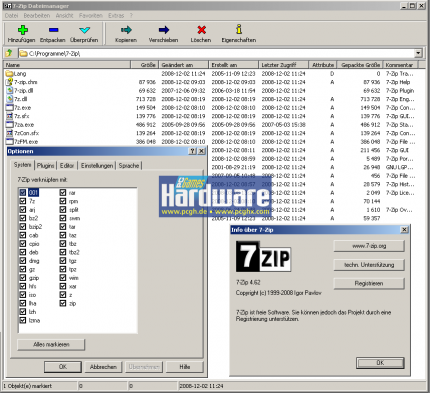The width and height of the screenshot is (430, 393).
Task: Select the 7z.sfx file name
Action: [x=22, y=116]
